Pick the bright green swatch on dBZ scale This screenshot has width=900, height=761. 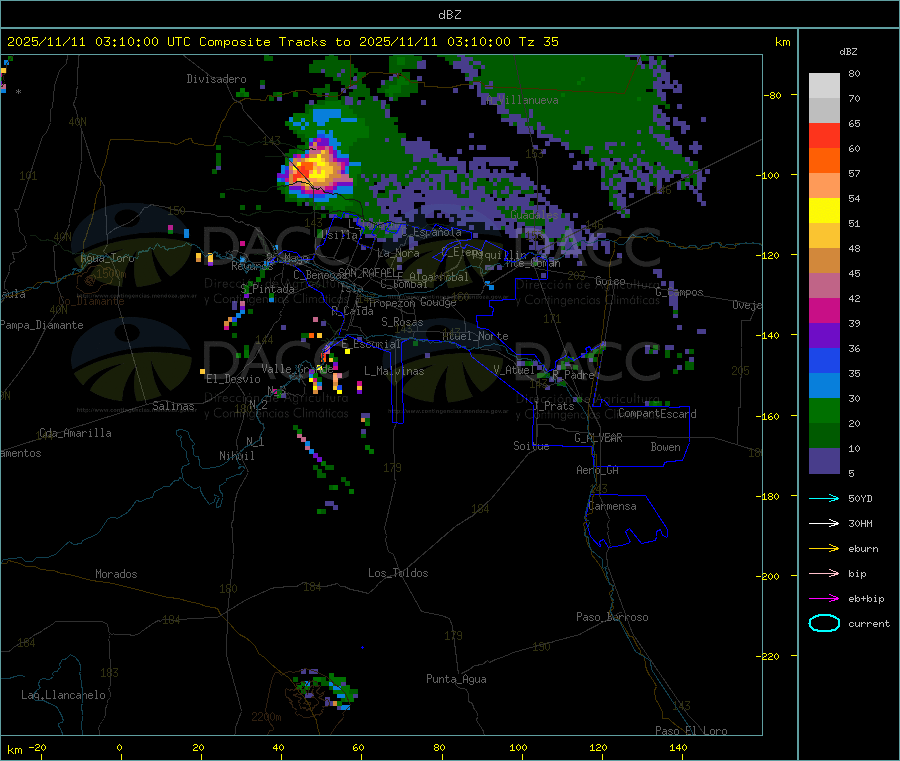click(x=824, y=410)
